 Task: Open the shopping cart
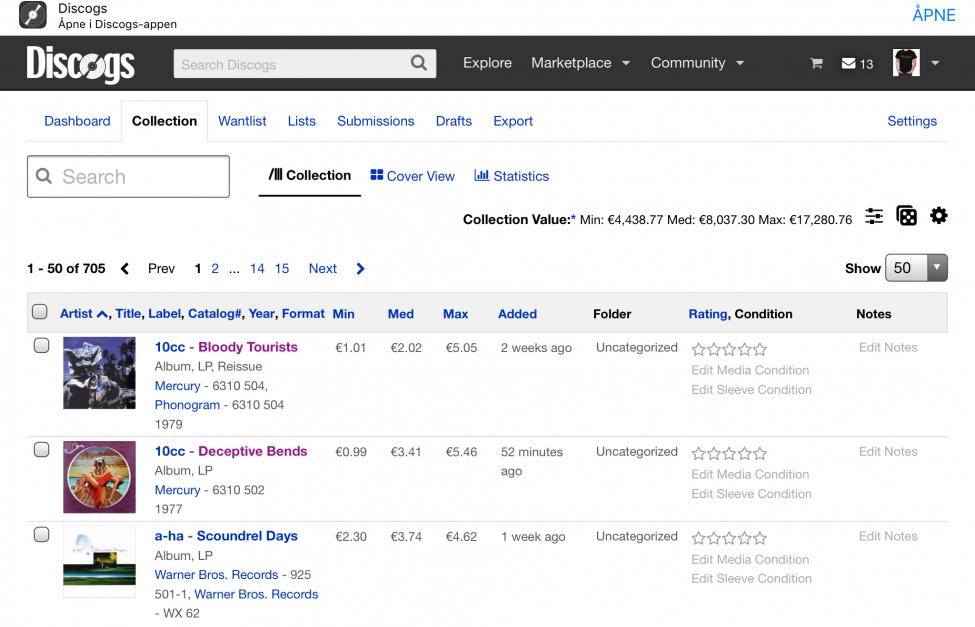pos(816,63)
